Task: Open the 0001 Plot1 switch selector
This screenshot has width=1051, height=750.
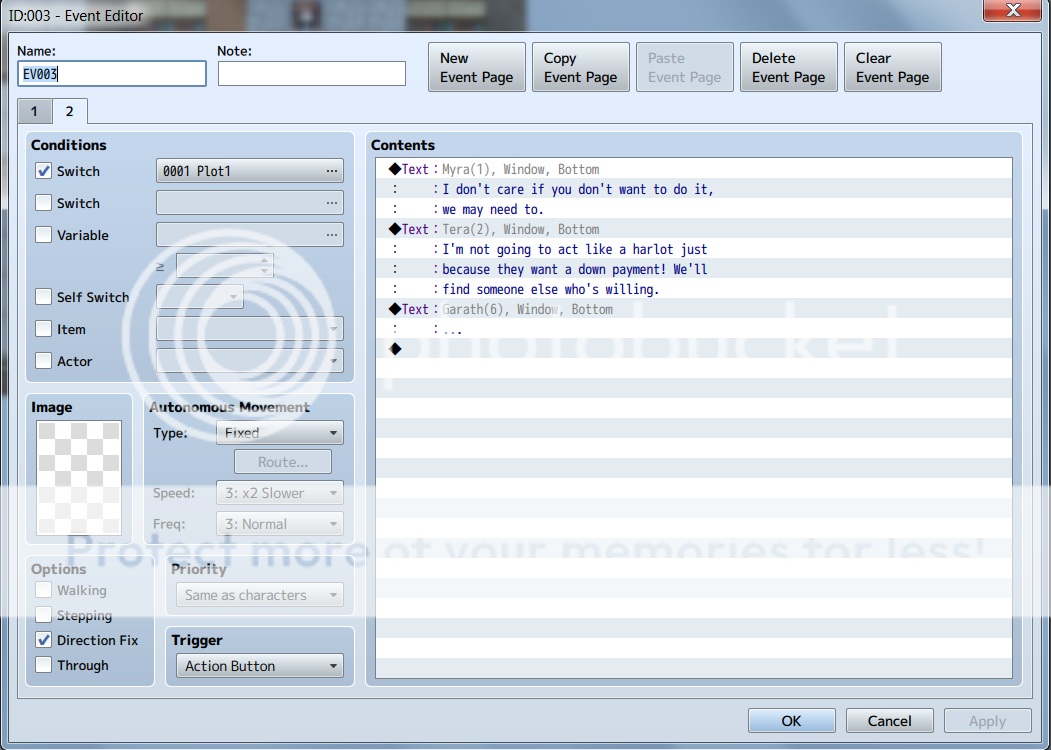Action: [250, 171]
